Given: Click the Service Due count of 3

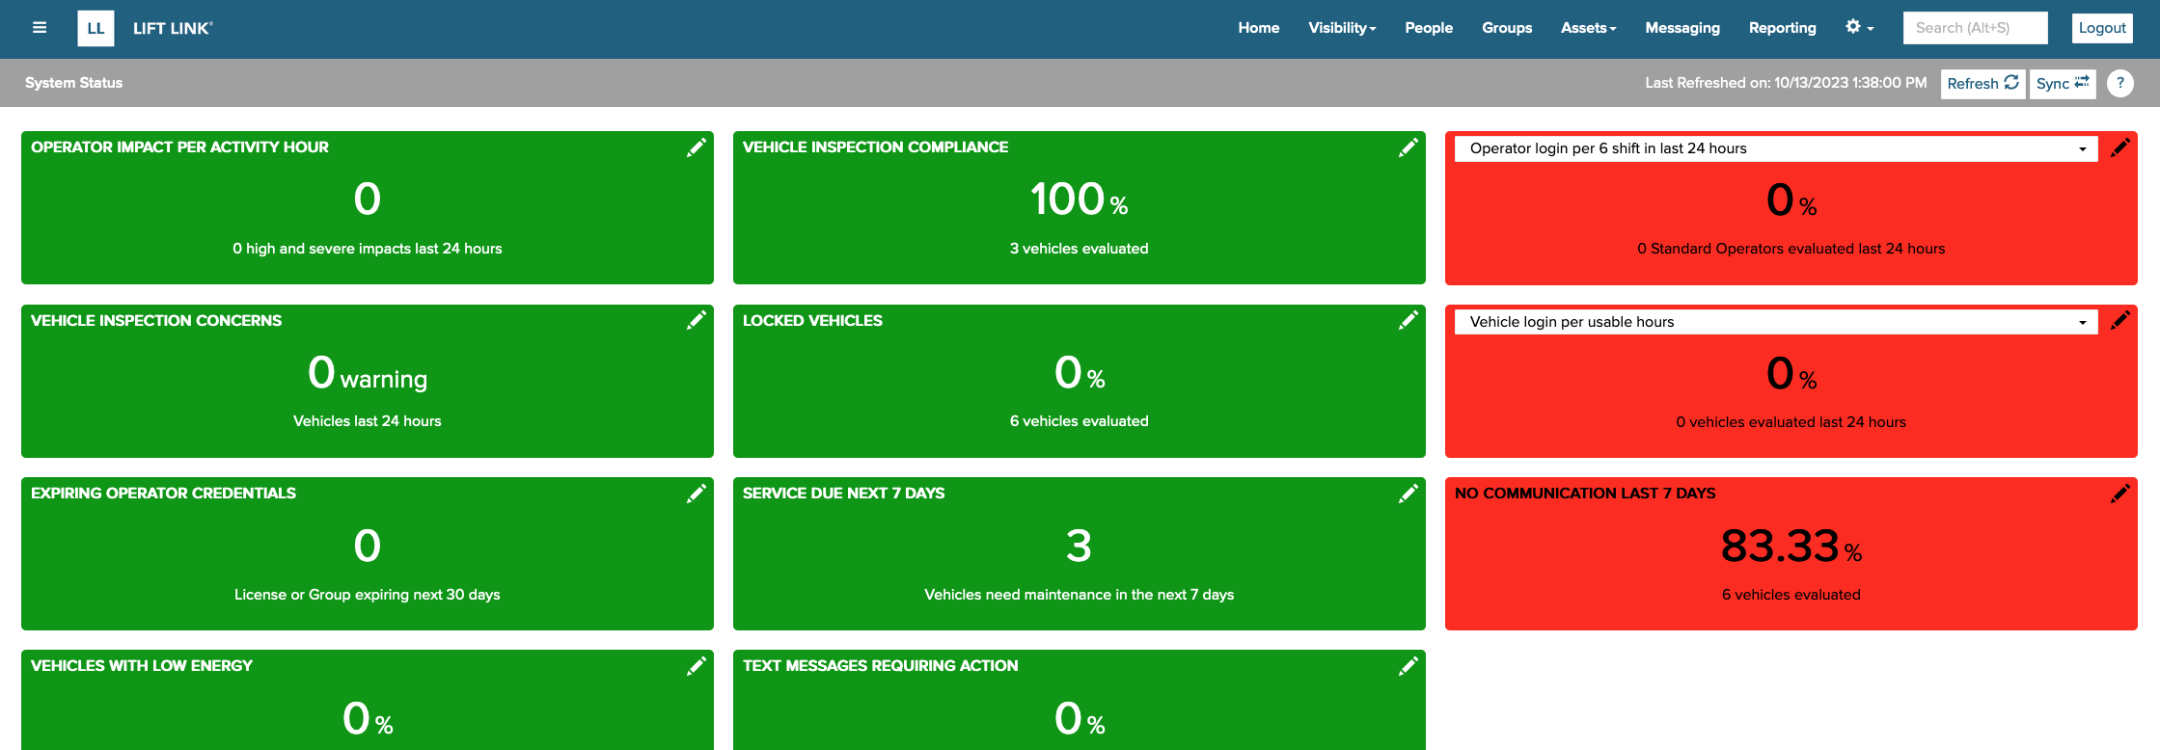Looking at the screenshot, I should point(1079,546).
